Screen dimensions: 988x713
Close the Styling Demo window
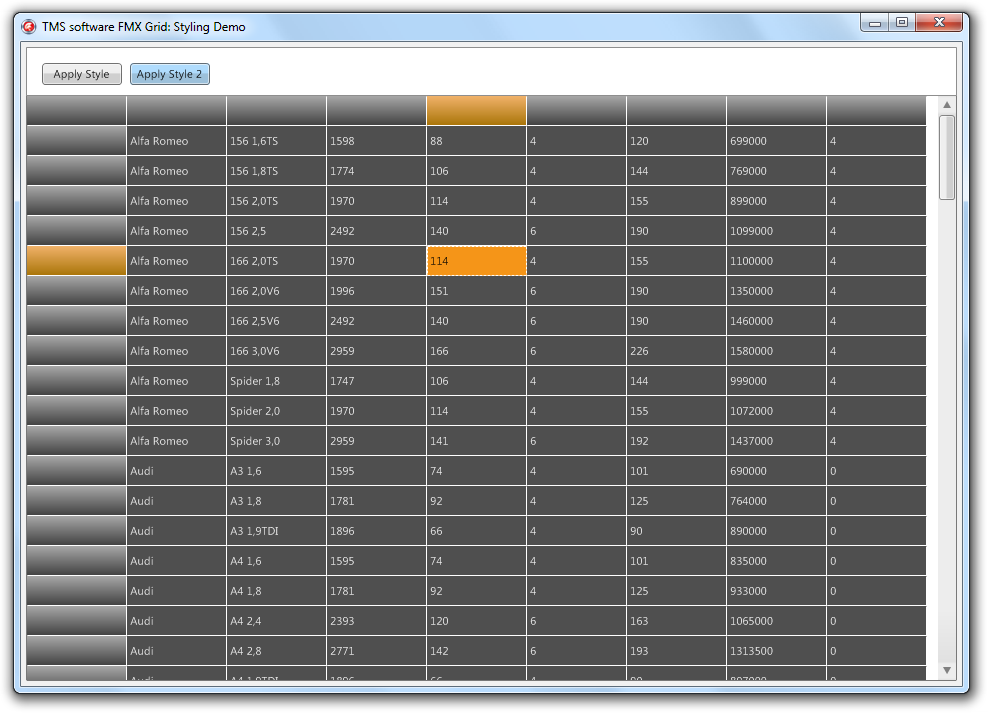pyautogui.click(x=939, y=23)
